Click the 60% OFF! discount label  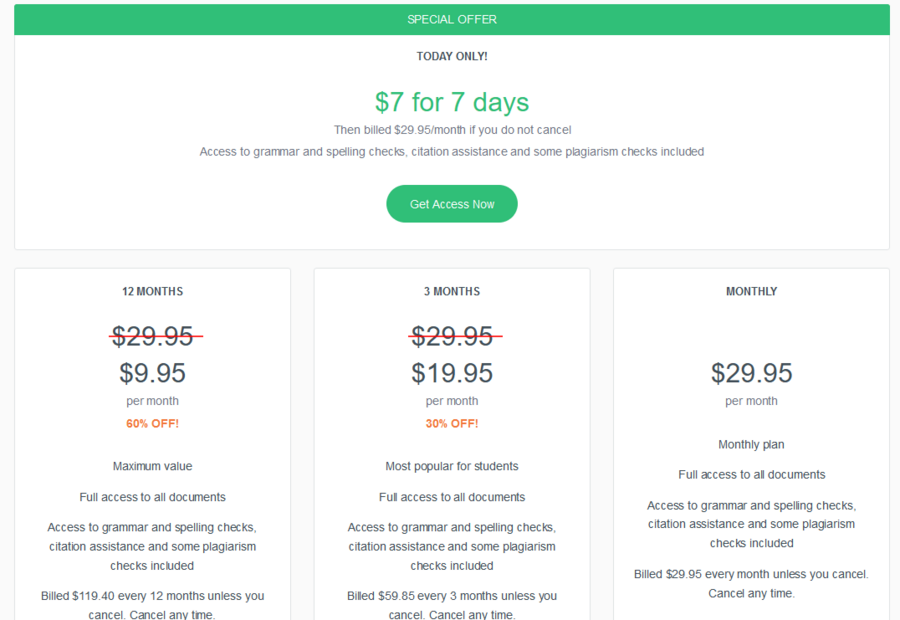pyautogui.click(x=152, y=424)
